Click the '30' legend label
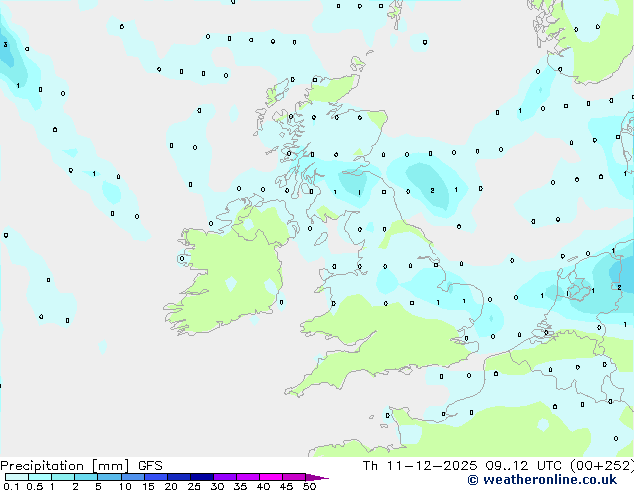The height and width of the screenshot is (490, 634). coord(217,486)
